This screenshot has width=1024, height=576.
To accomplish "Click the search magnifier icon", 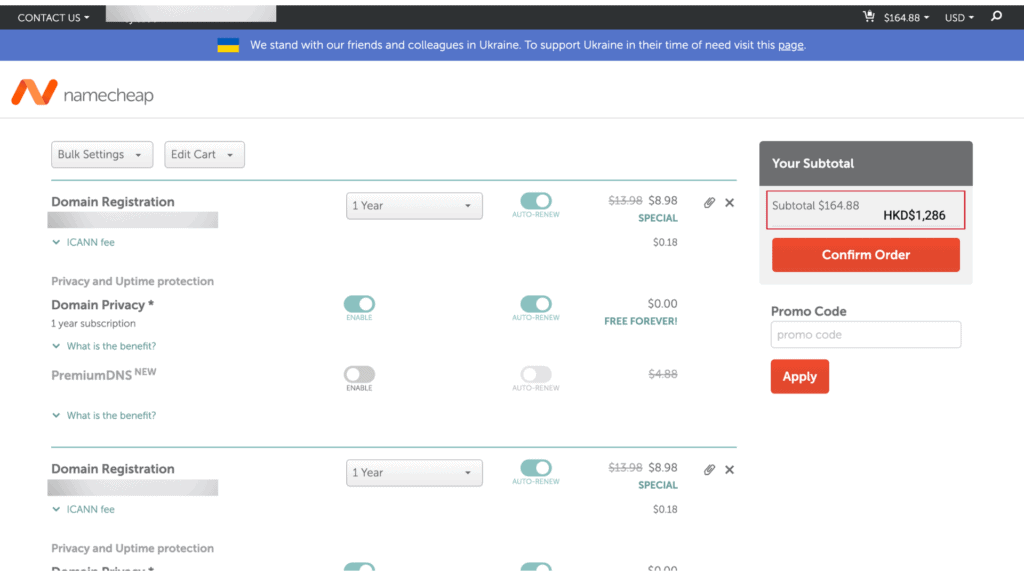I will 996,16.
